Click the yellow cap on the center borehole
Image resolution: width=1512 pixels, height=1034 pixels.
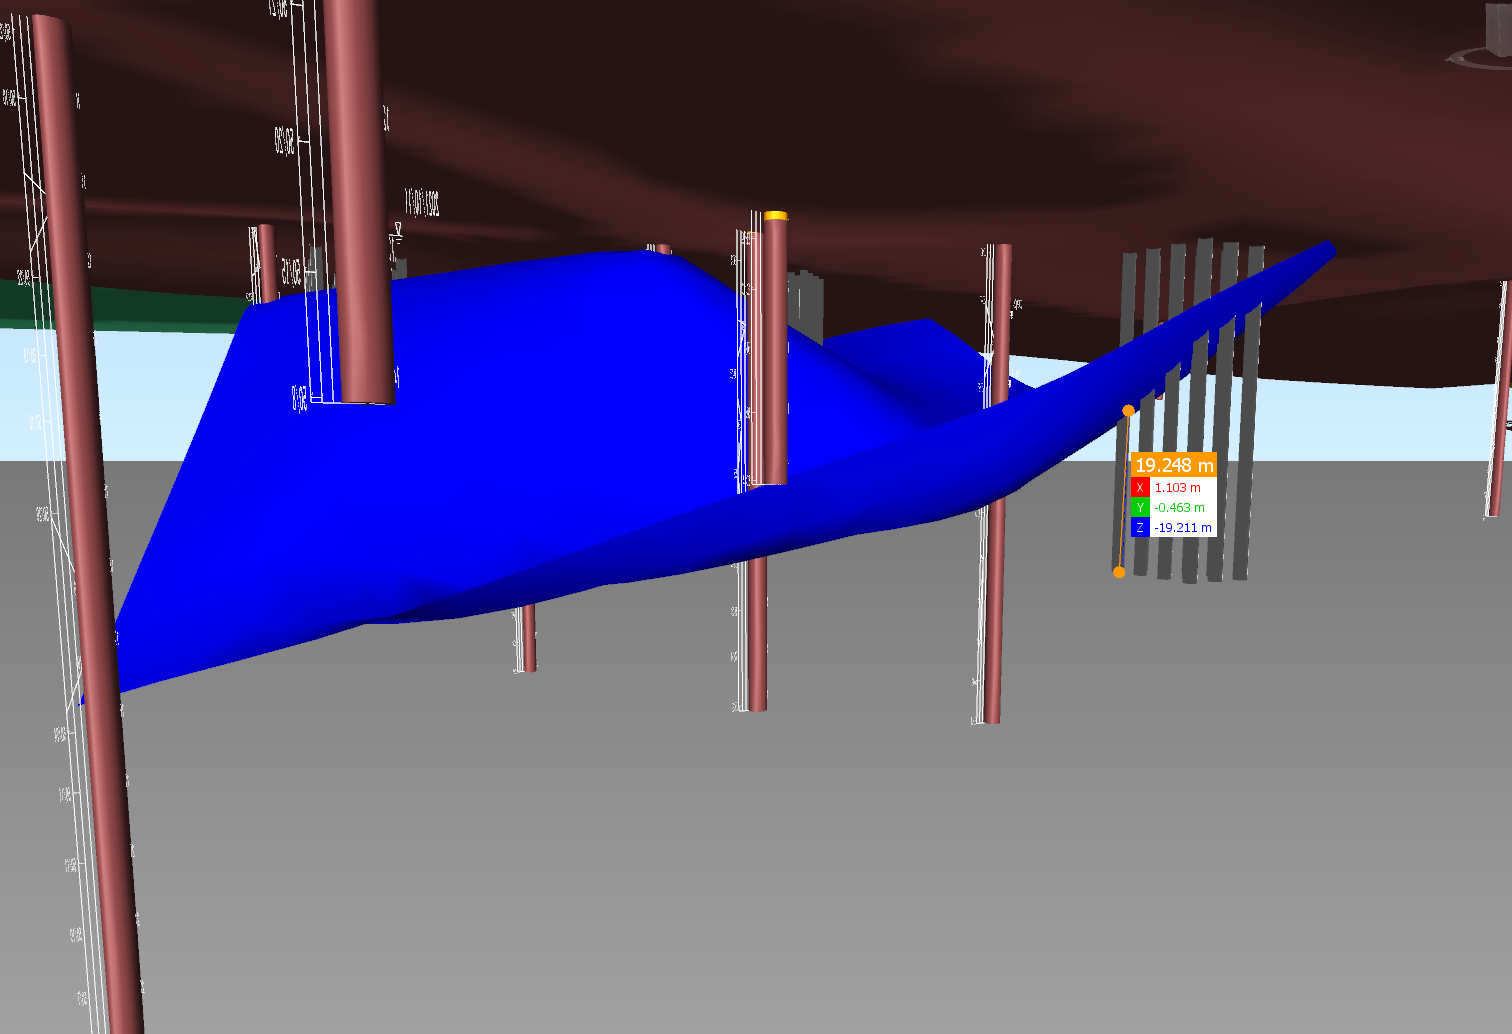click(775, 216)
